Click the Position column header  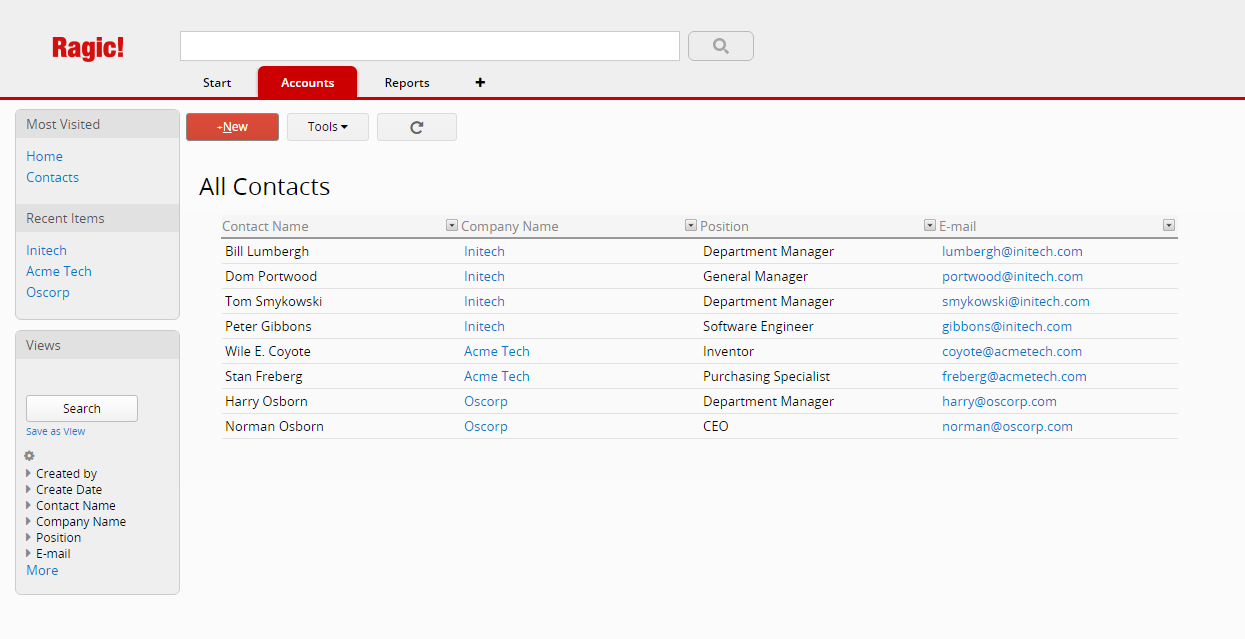(x=724, y=227)
